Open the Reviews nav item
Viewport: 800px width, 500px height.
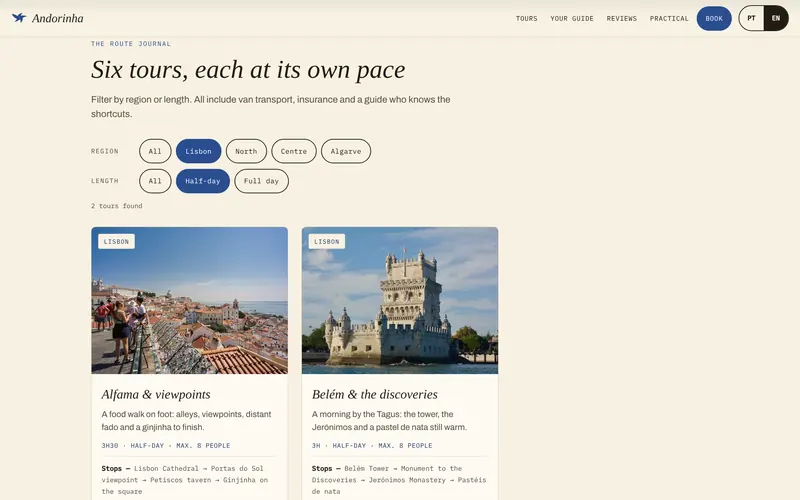pyautogui.click(x=621, y=18)
